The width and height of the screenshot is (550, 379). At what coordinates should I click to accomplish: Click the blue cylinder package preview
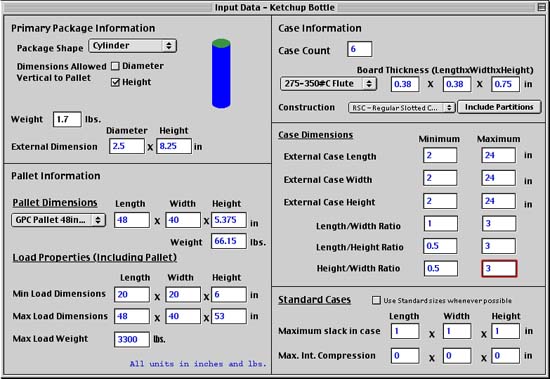(221, 73)
